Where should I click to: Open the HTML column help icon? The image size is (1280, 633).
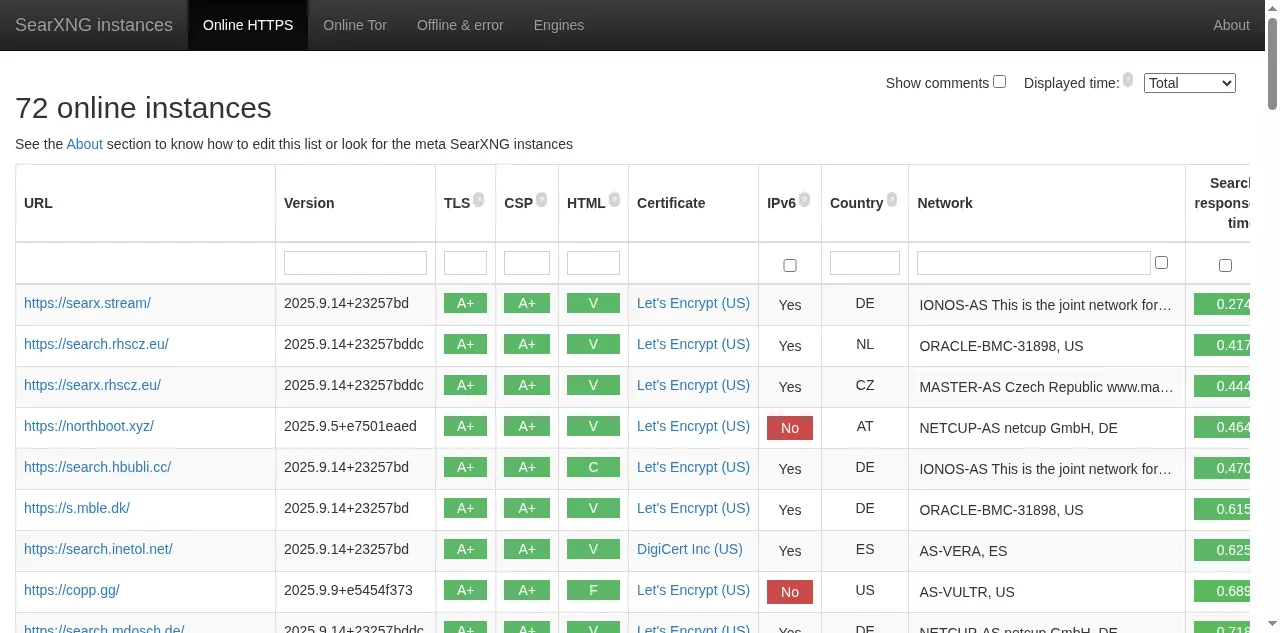614,200
